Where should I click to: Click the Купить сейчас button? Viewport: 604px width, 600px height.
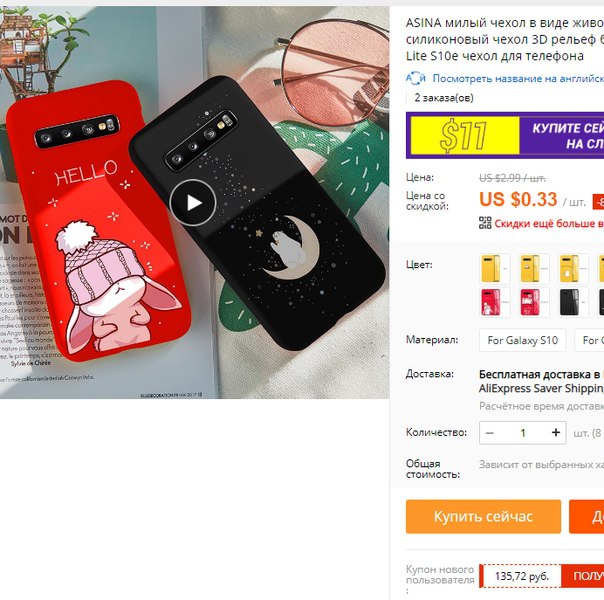[x=483, y=517]
